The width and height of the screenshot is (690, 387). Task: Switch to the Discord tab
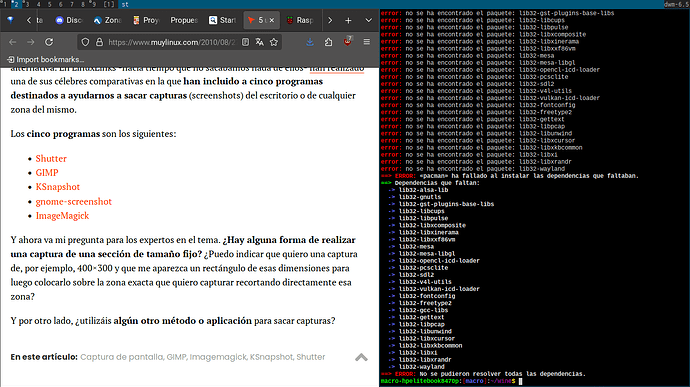69,20
